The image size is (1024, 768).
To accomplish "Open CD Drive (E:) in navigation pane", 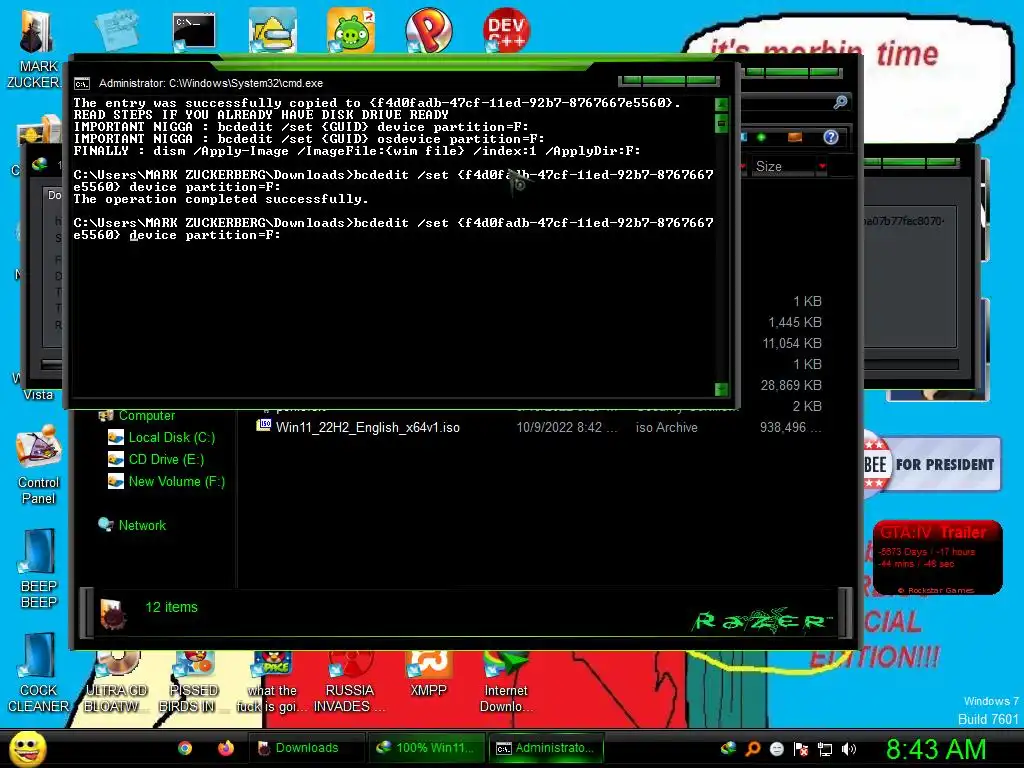I will pos(166,460).
